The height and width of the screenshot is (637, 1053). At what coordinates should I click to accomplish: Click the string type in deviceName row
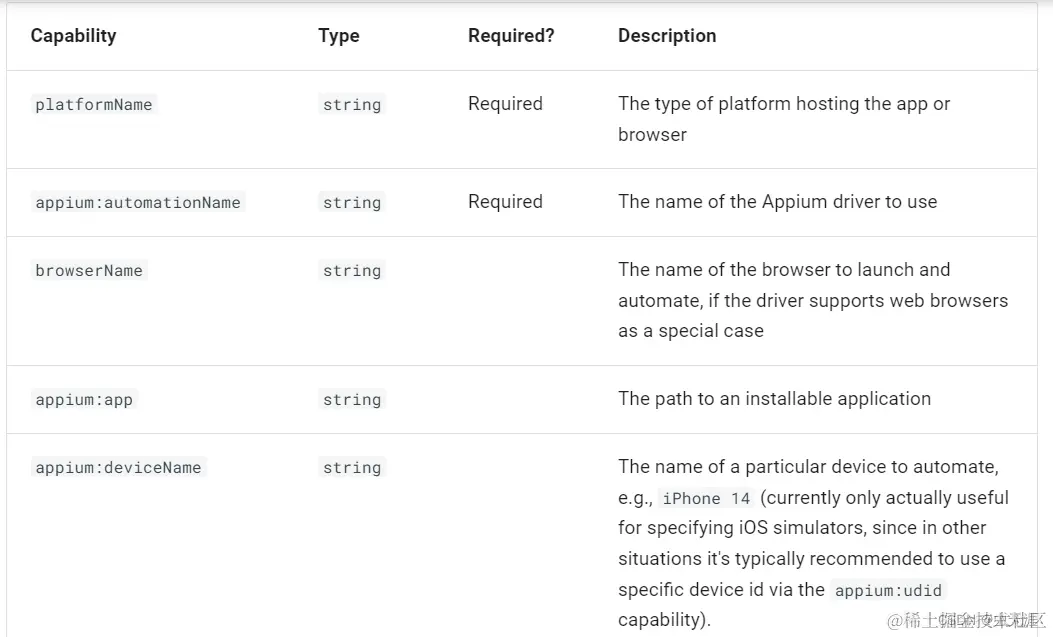[x=352, y=468]
